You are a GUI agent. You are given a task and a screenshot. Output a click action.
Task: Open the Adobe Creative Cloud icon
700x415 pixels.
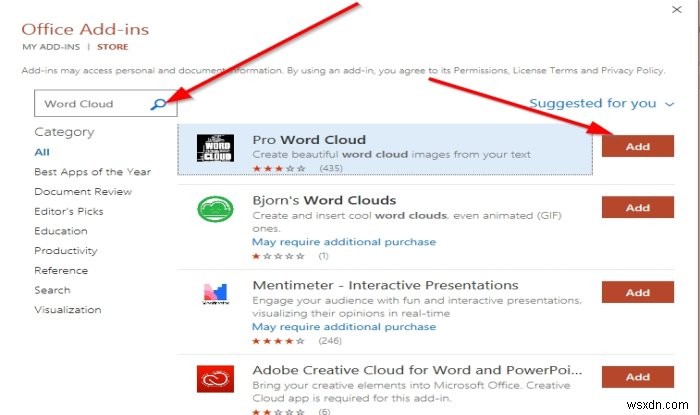point(215,379)
